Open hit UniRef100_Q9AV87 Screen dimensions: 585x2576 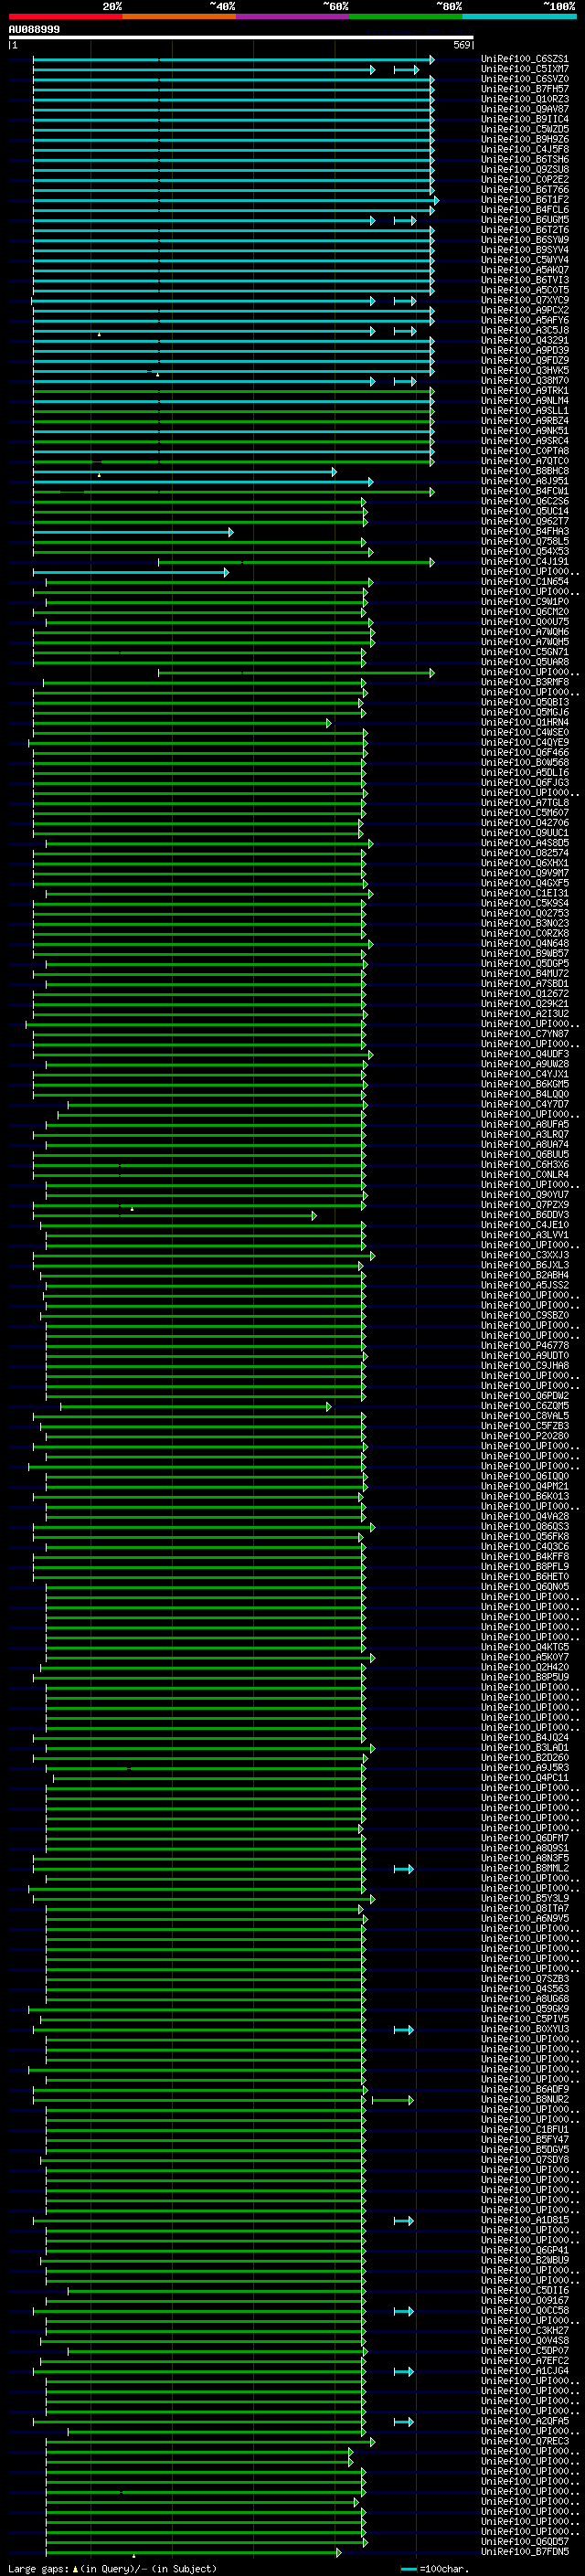[x=525, y=109]
